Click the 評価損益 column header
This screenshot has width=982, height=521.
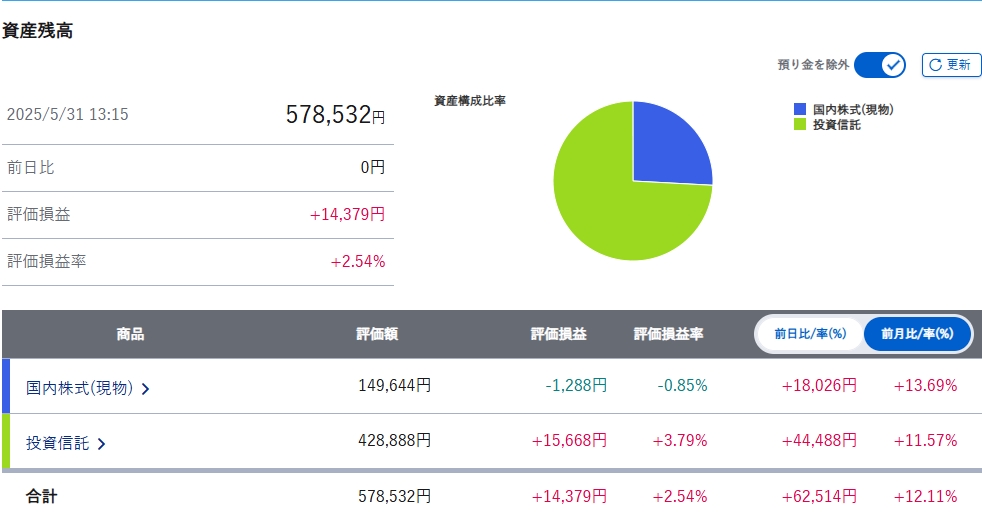[x=558, y=334]
